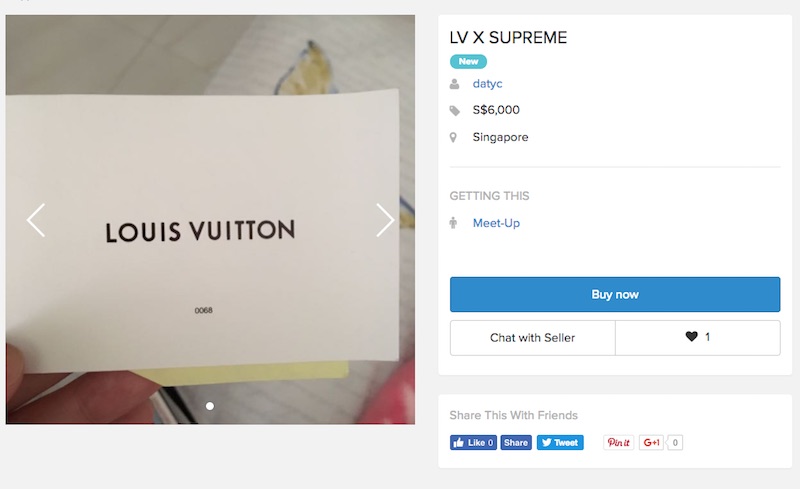
Task: Click the Meet-Up link
Action: click(x=496, y=223)
